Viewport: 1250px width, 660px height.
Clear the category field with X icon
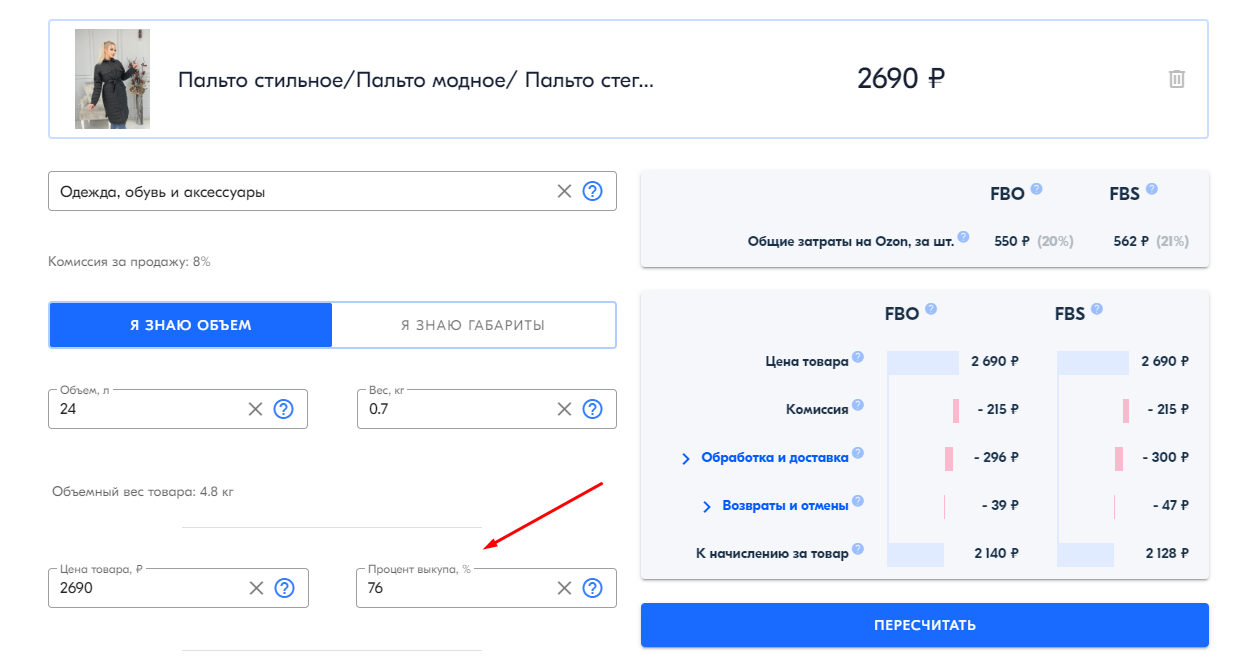tap(564, 191)
